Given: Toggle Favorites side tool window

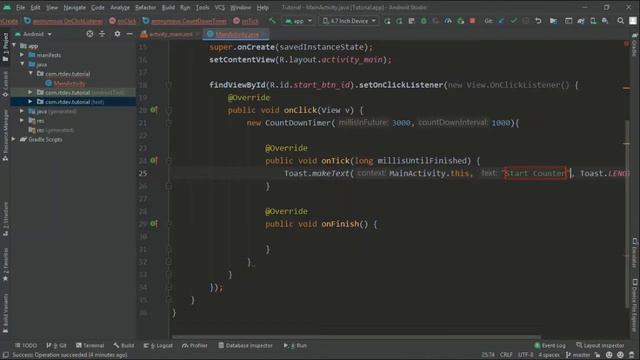Looking at the screenshot, I should (x=5, y=264).
